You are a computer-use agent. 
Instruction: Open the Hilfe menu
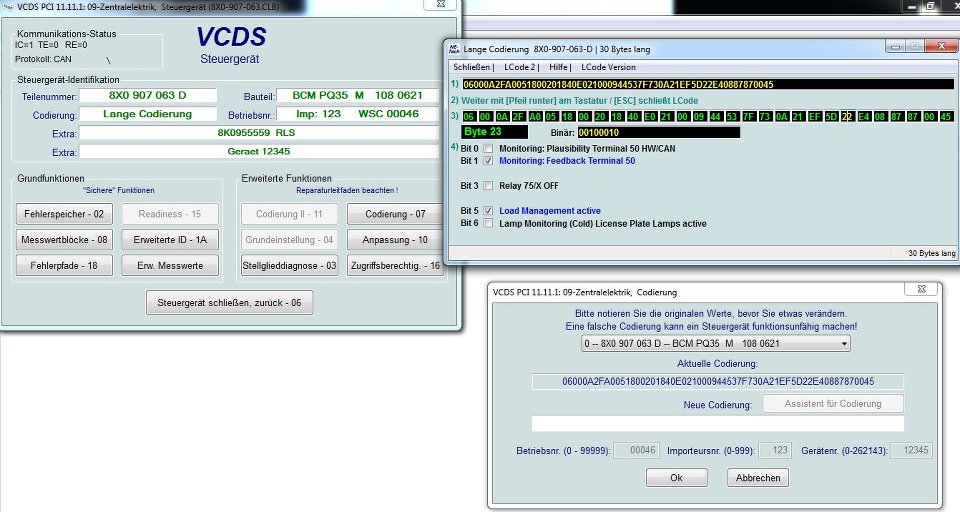tap(560, 67)
